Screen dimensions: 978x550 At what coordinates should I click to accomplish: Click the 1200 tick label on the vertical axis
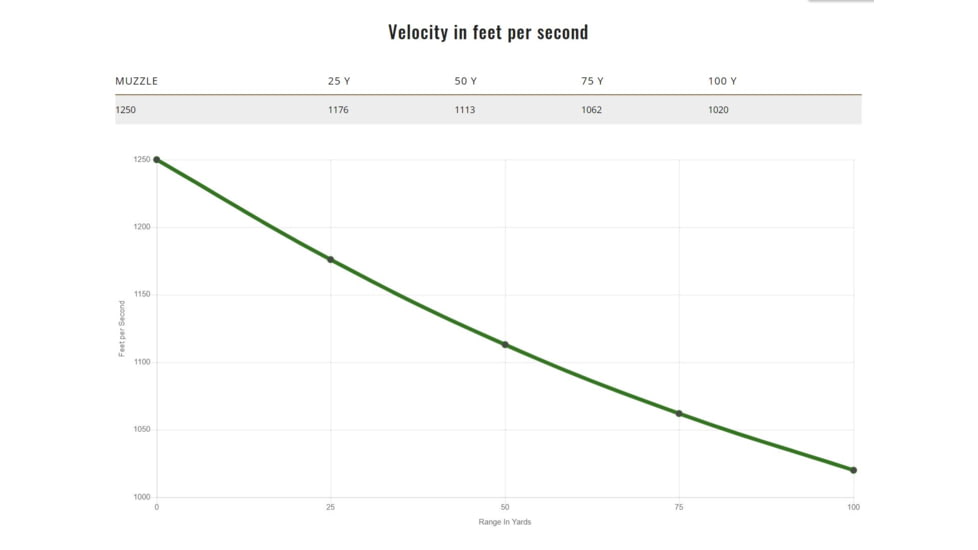click(x=141, y=227)
